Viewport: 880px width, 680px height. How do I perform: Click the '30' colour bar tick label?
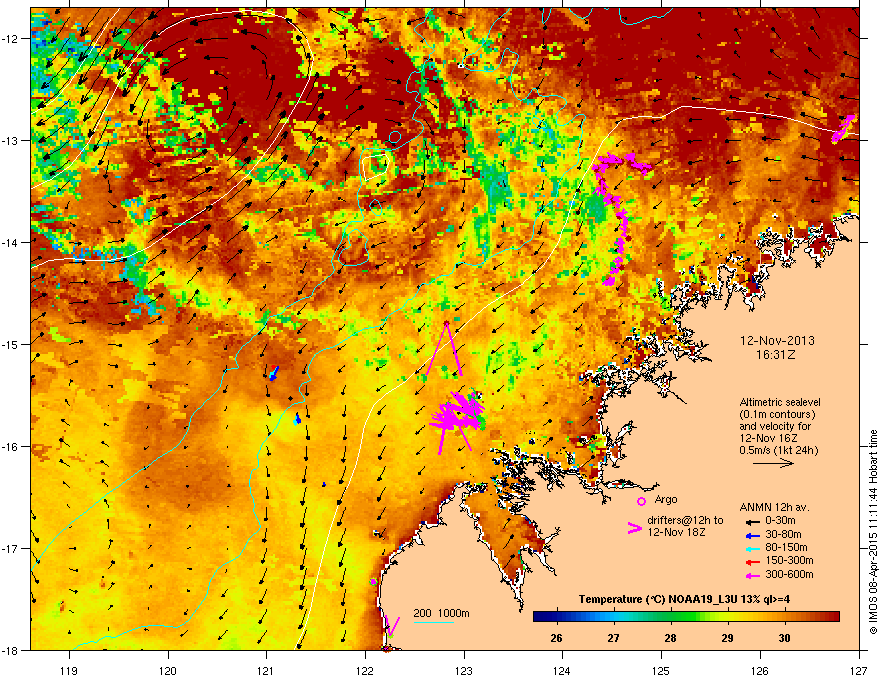pyautogui.click(x=784, y=638)
